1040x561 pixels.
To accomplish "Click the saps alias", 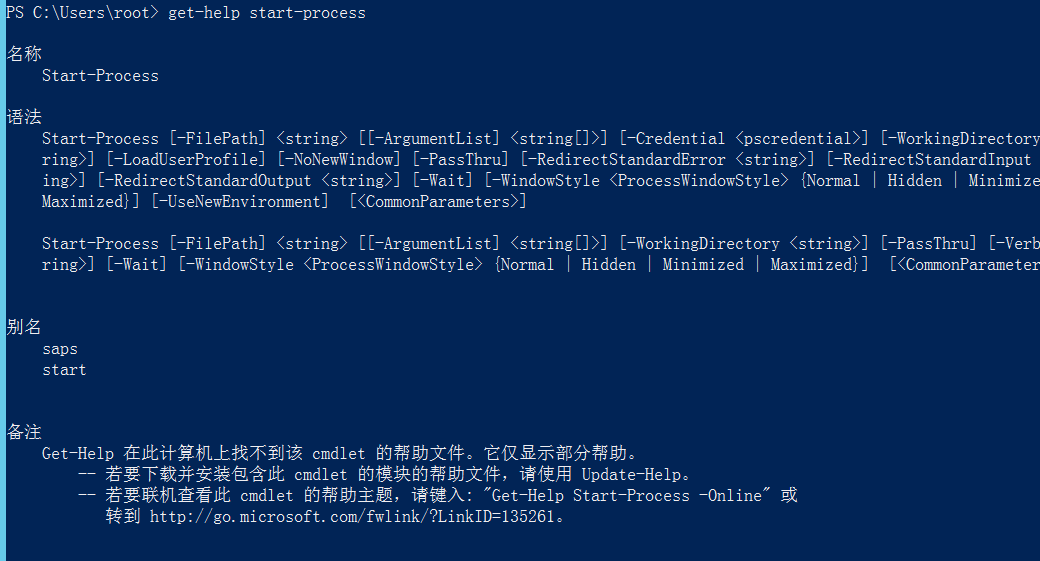I will pyautogui.click(x=60, y=349).
